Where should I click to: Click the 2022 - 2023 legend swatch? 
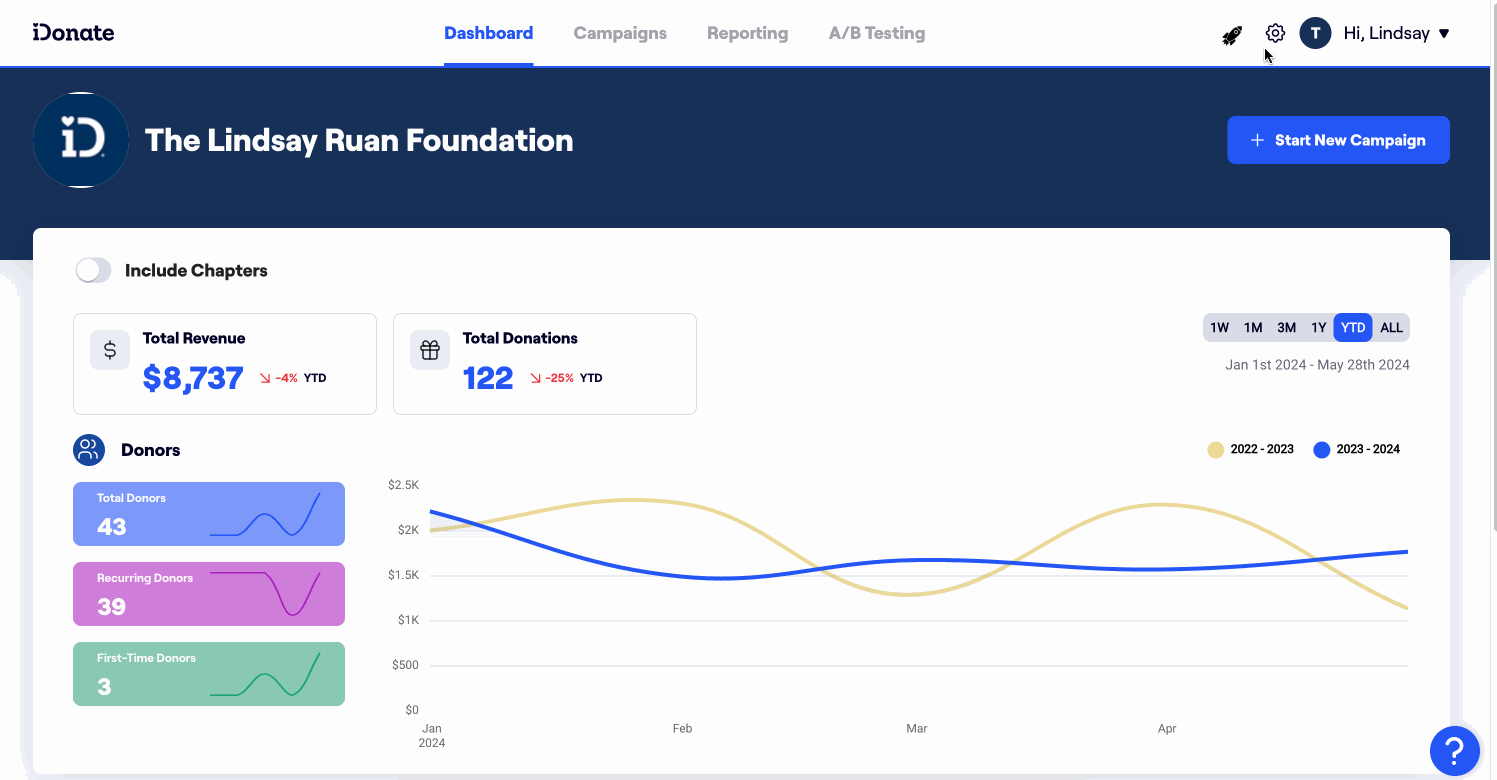coord(1215,450)
